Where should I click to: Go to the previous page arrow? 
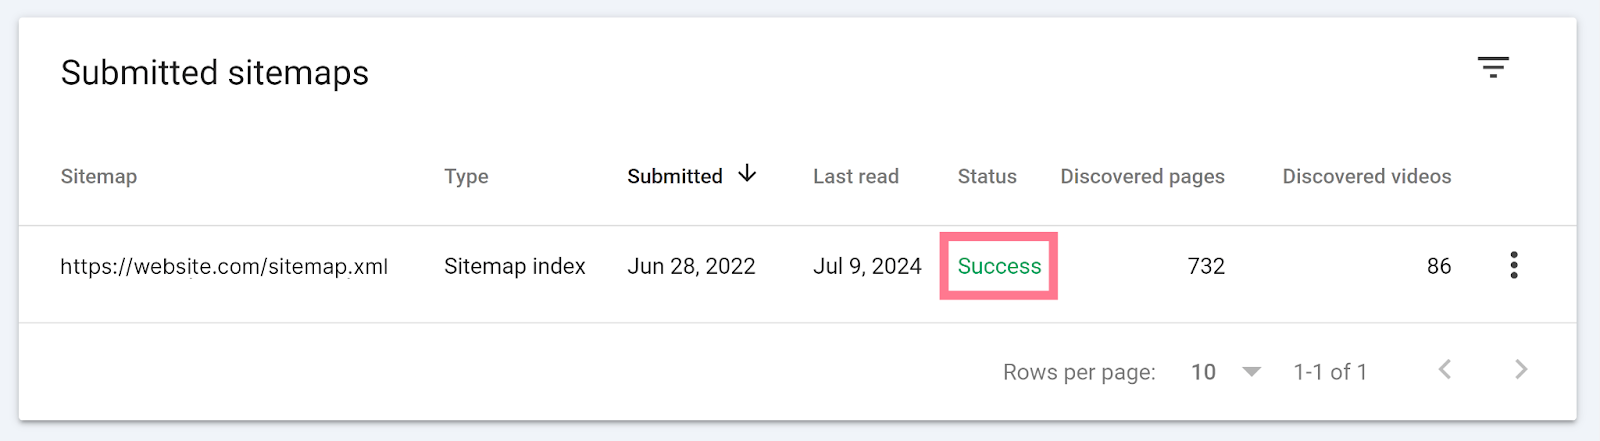click(x=1445, y=370)
